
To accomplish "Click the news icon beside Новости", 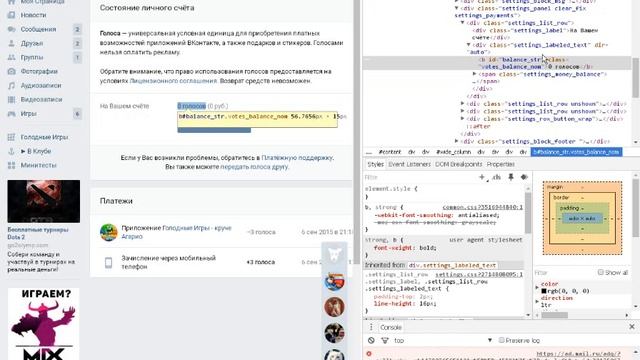I will point(11,15).
